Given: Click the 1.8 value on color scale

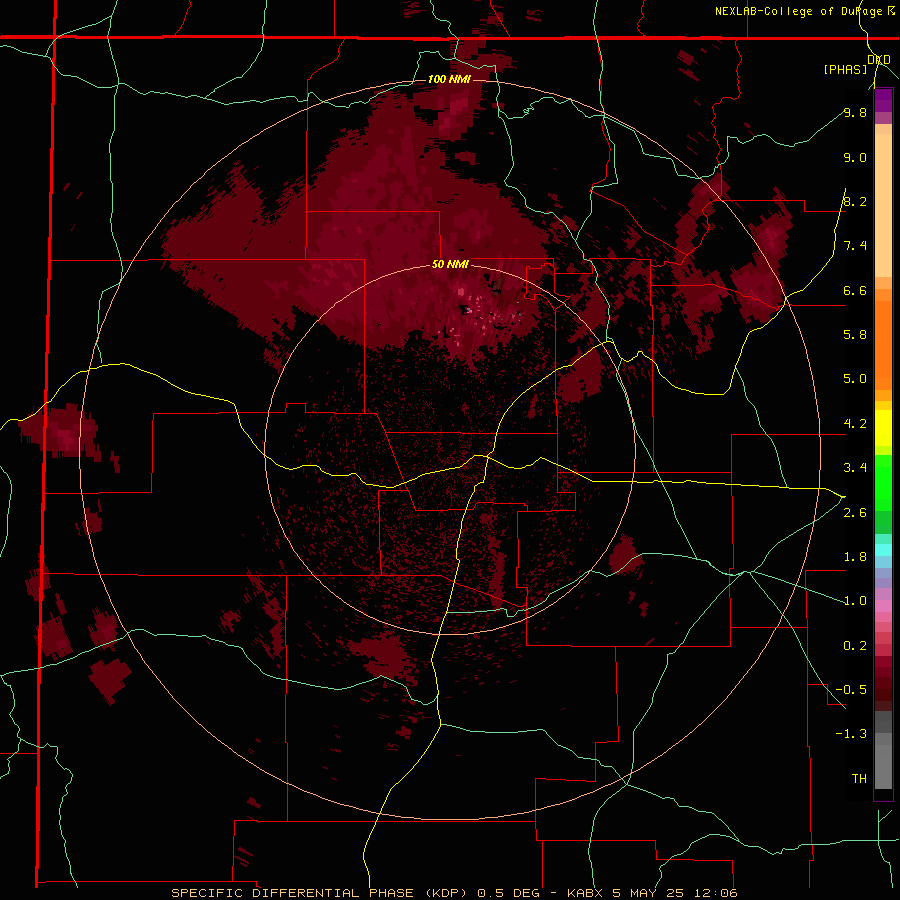Looking at the screenshot, I should [855, 556].
